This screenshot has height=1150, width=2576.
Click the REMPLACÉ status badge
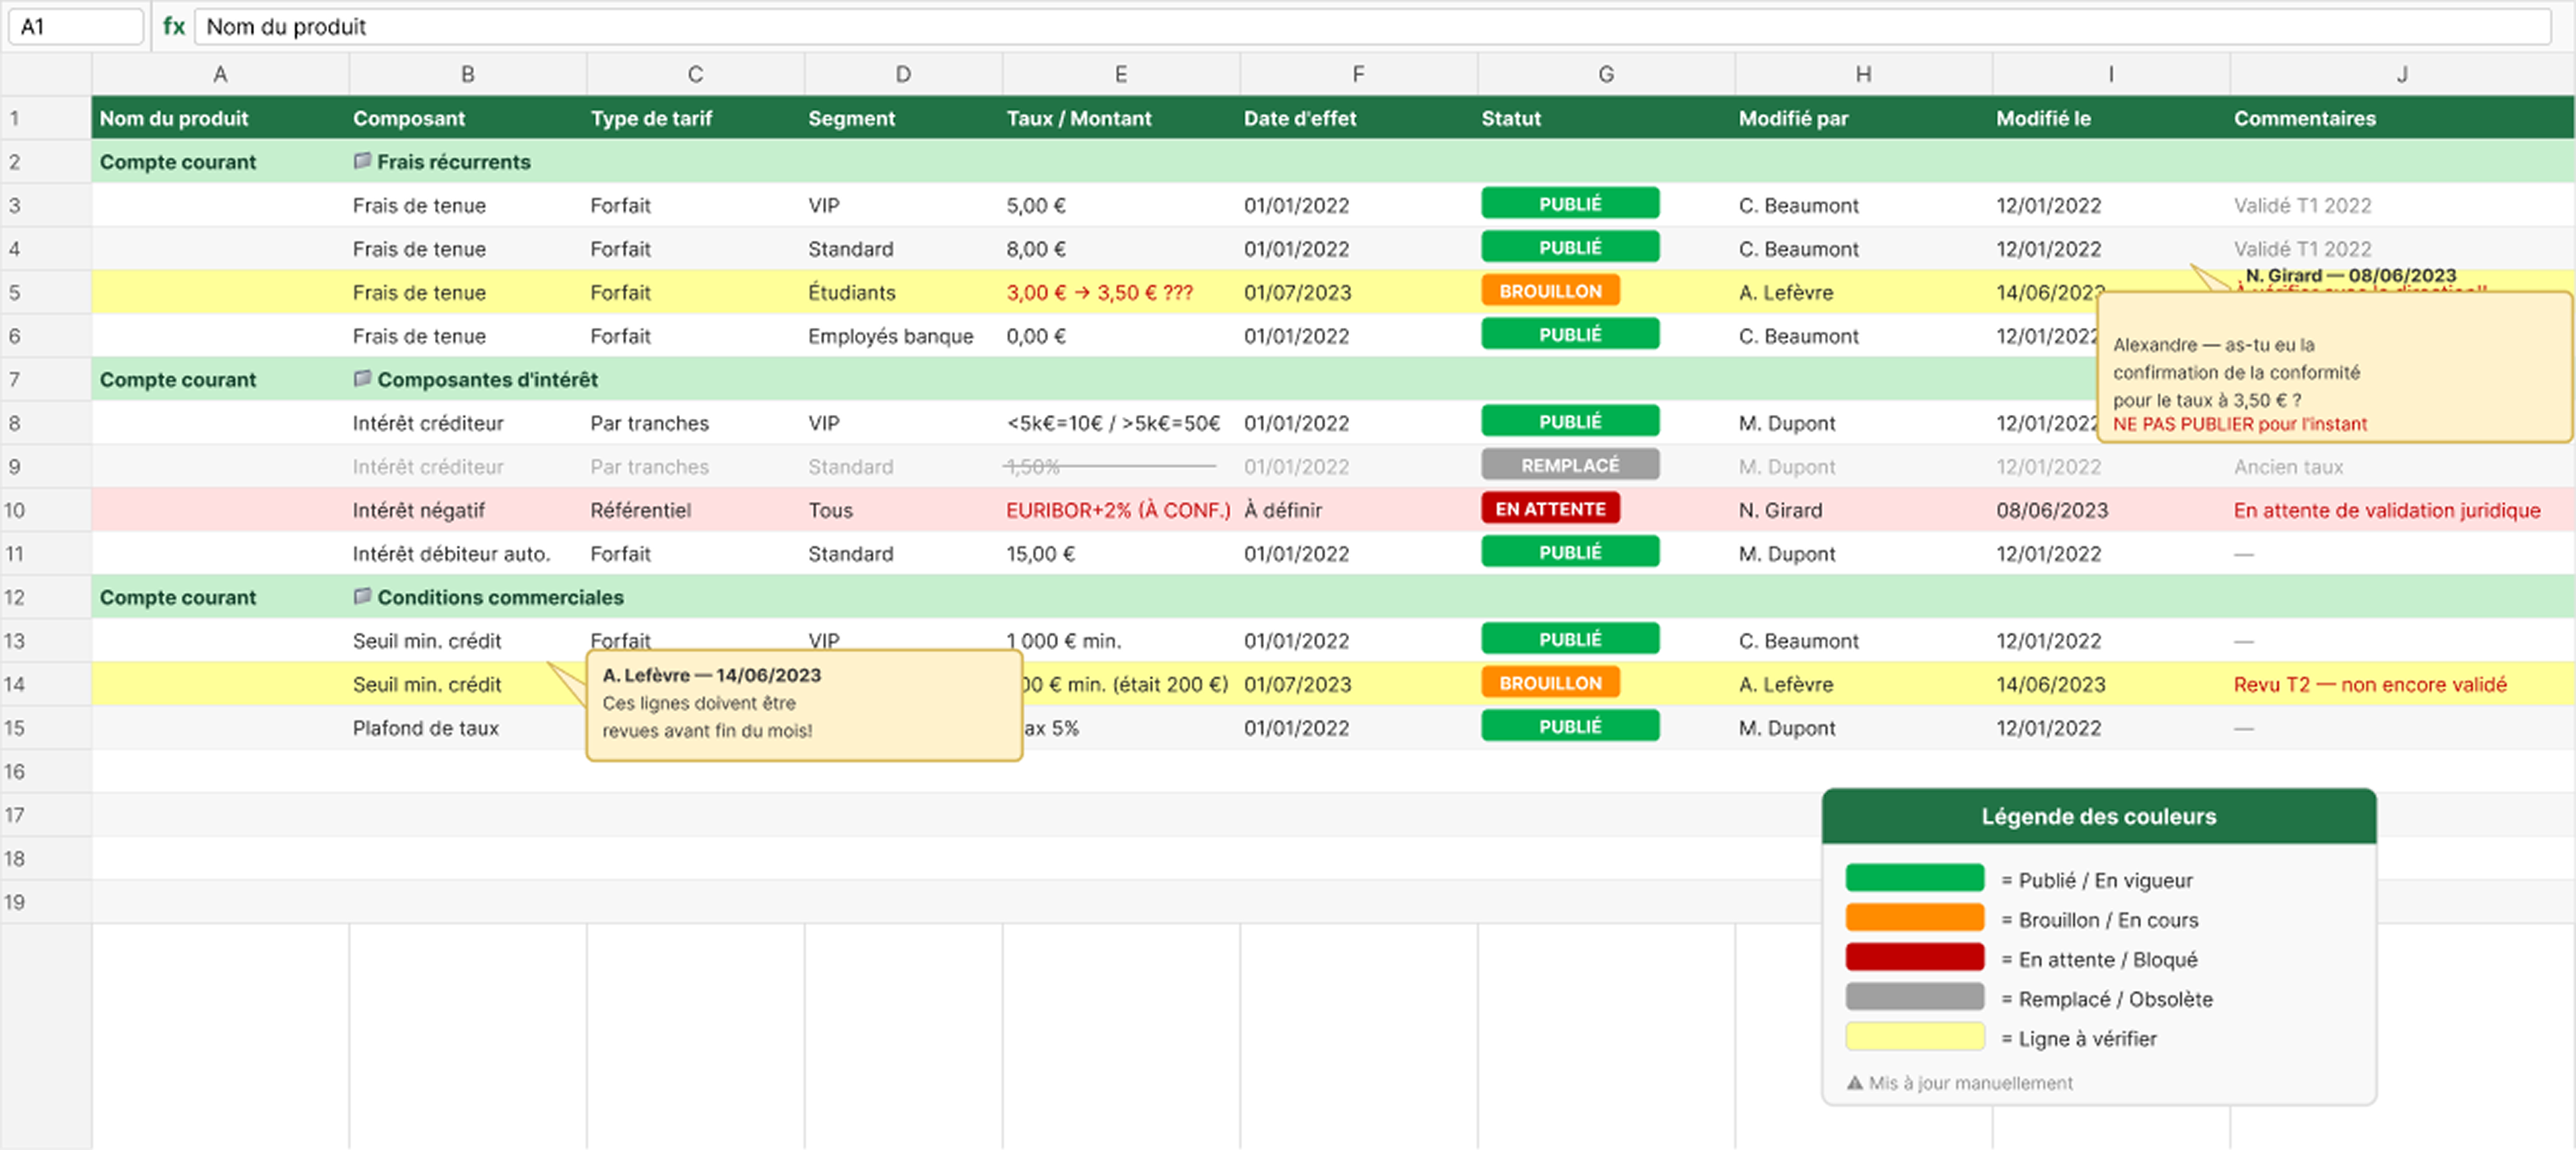[1570, 465]
